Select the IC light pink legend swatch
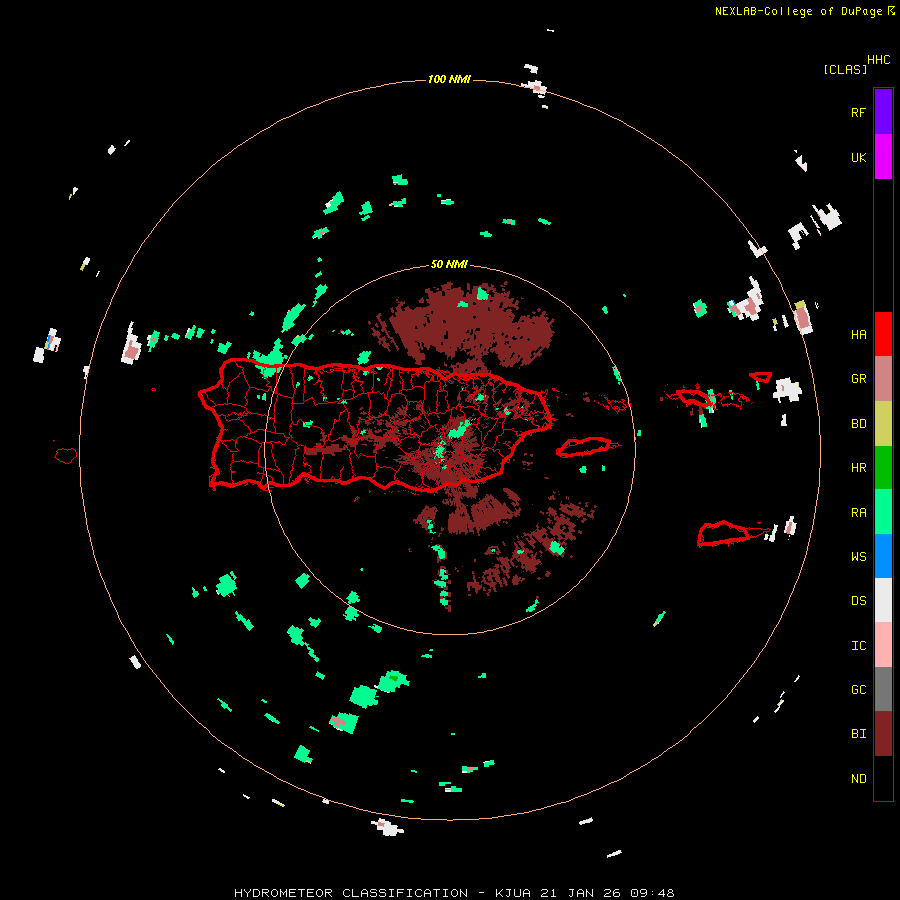This screenshot has width=900, height=900. 883,645
